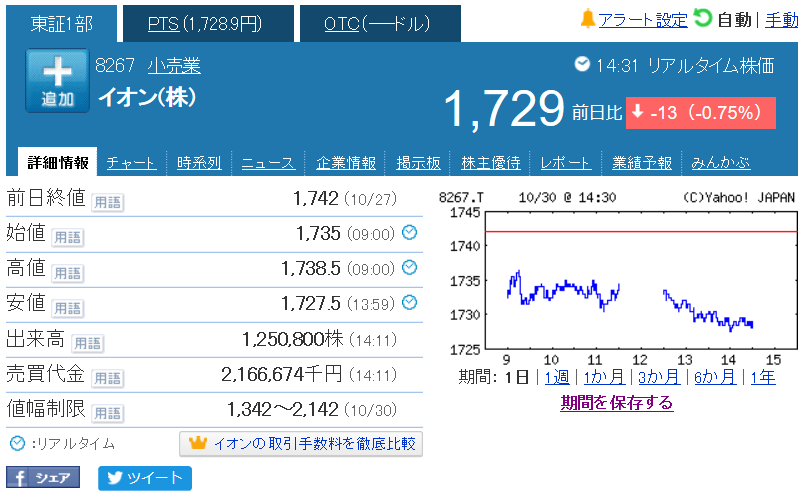Open the チャート tab

[x=131, y=163]
